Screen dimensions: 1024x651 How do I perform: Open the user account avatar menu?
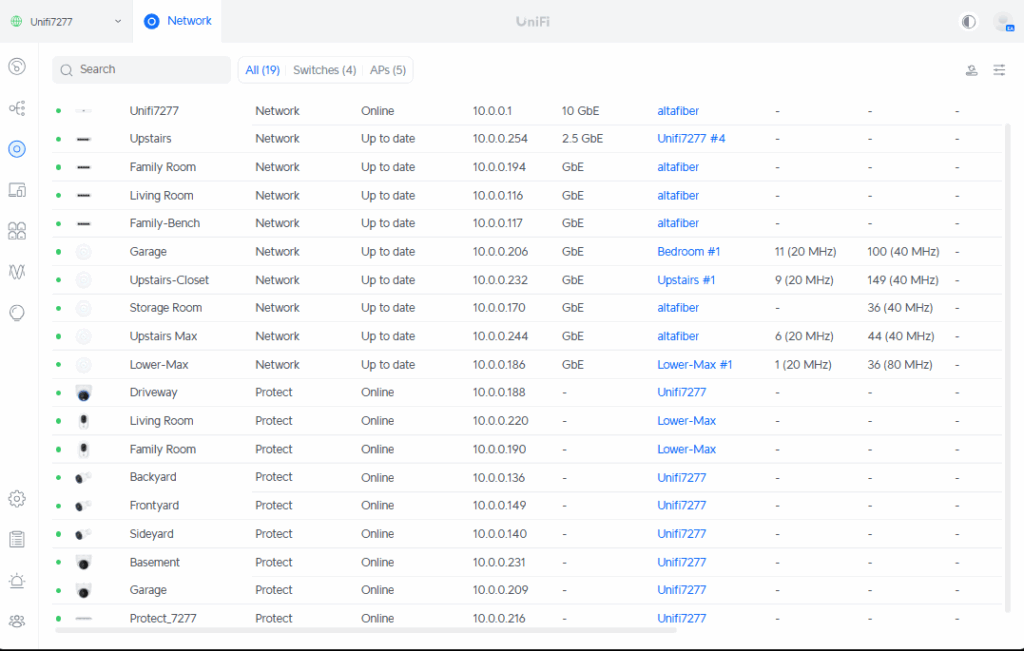(1003, 21)
